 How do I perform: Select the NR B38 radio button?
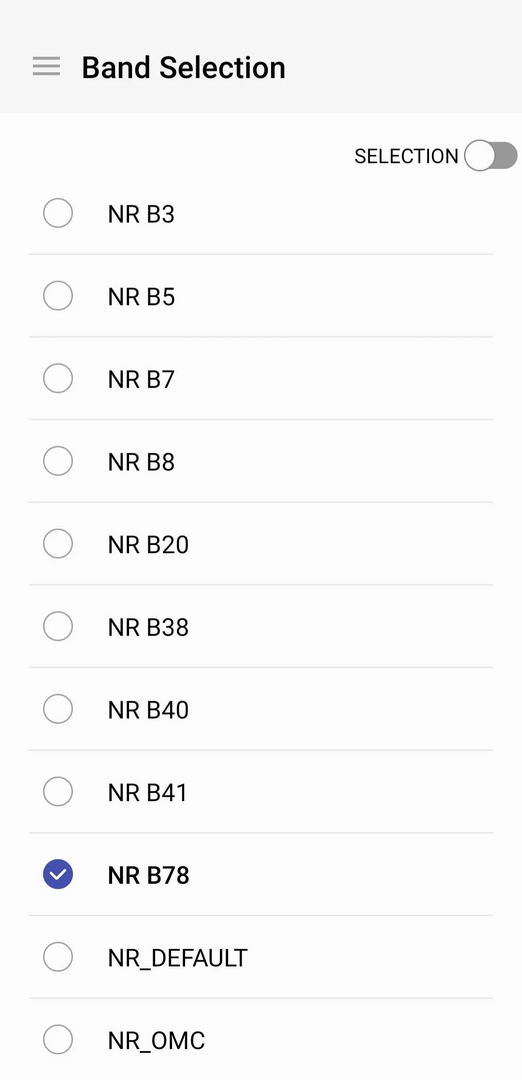(58, 626)
